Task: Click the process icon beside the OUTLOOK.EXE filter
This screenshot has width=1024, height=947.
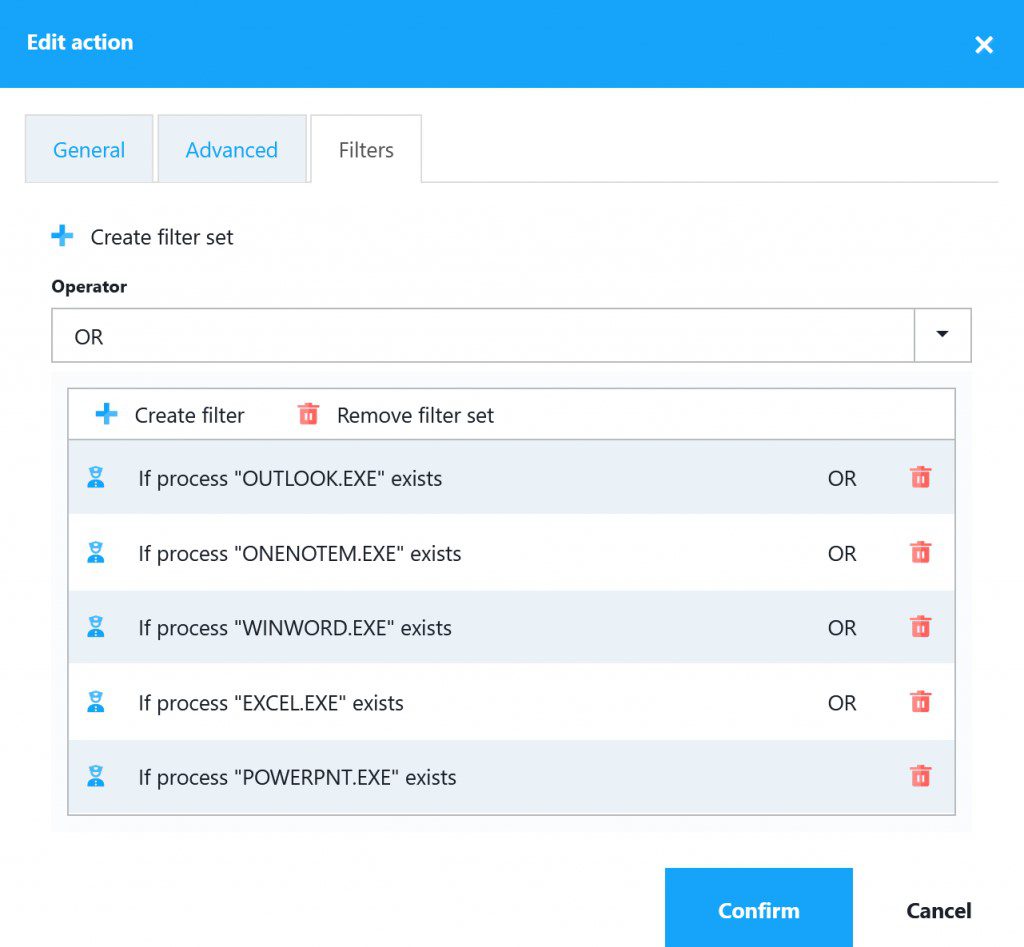Action: [x=96, y=478]
